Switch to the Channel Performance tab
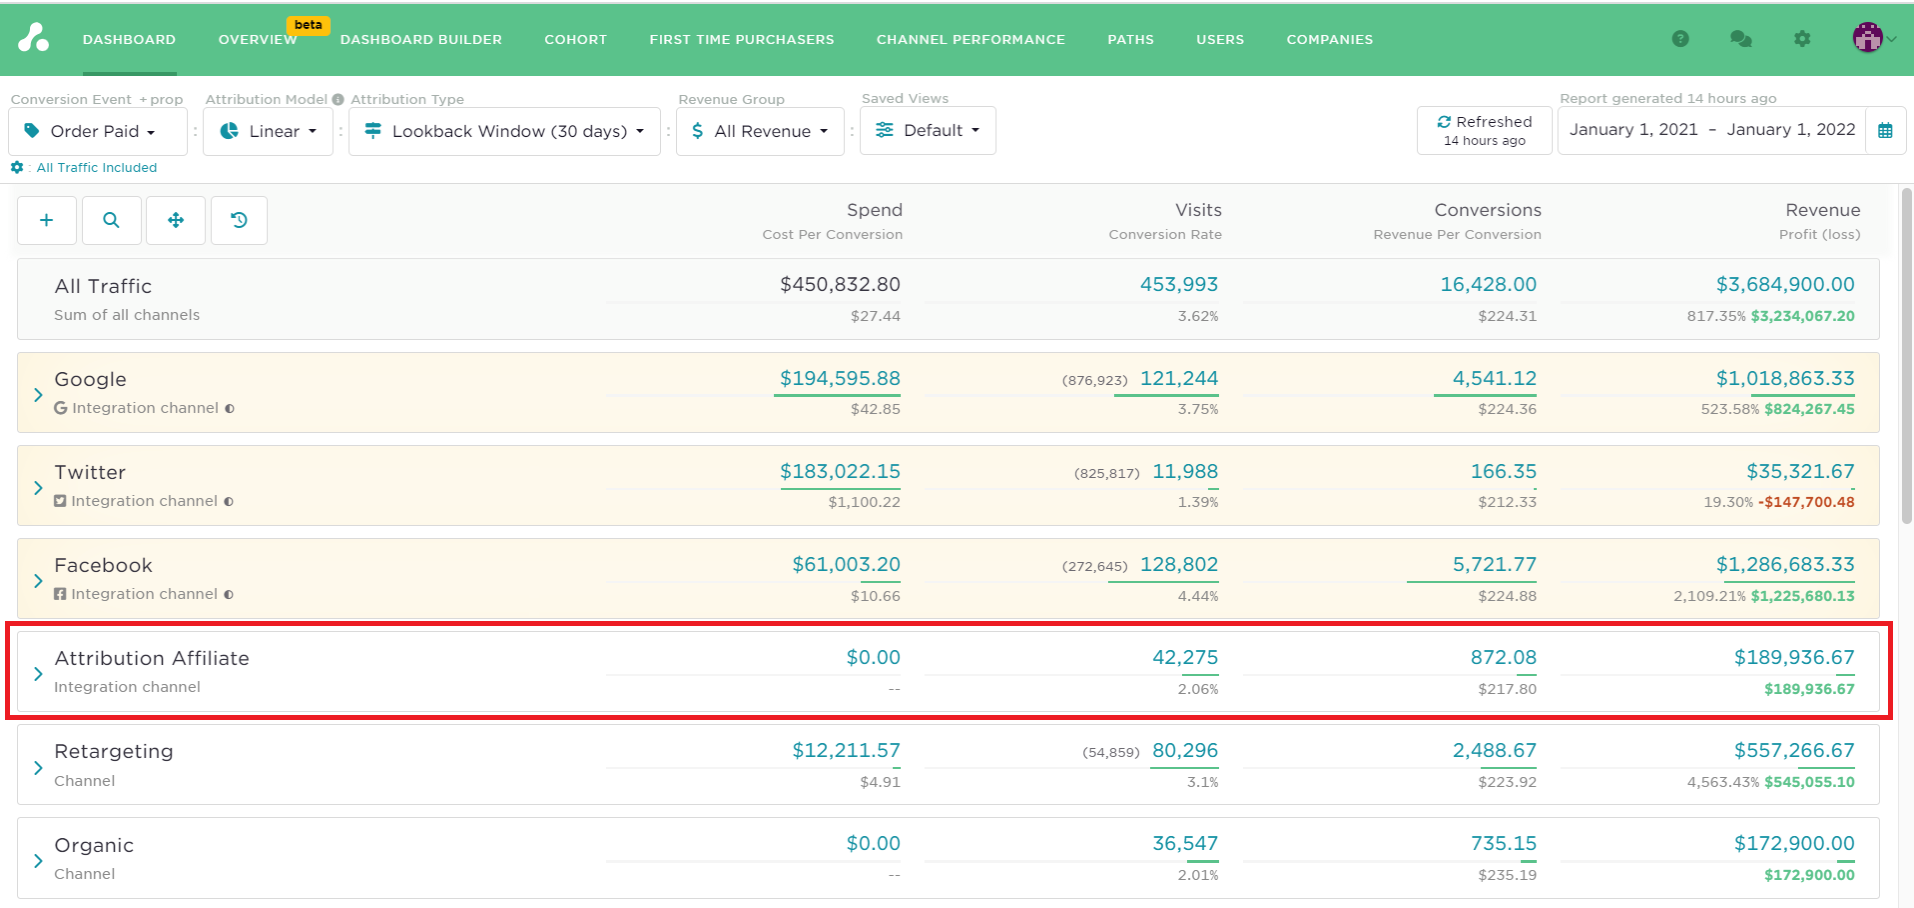The width and height of the screenshot is (1914, 908). click(x=969, y=40)
